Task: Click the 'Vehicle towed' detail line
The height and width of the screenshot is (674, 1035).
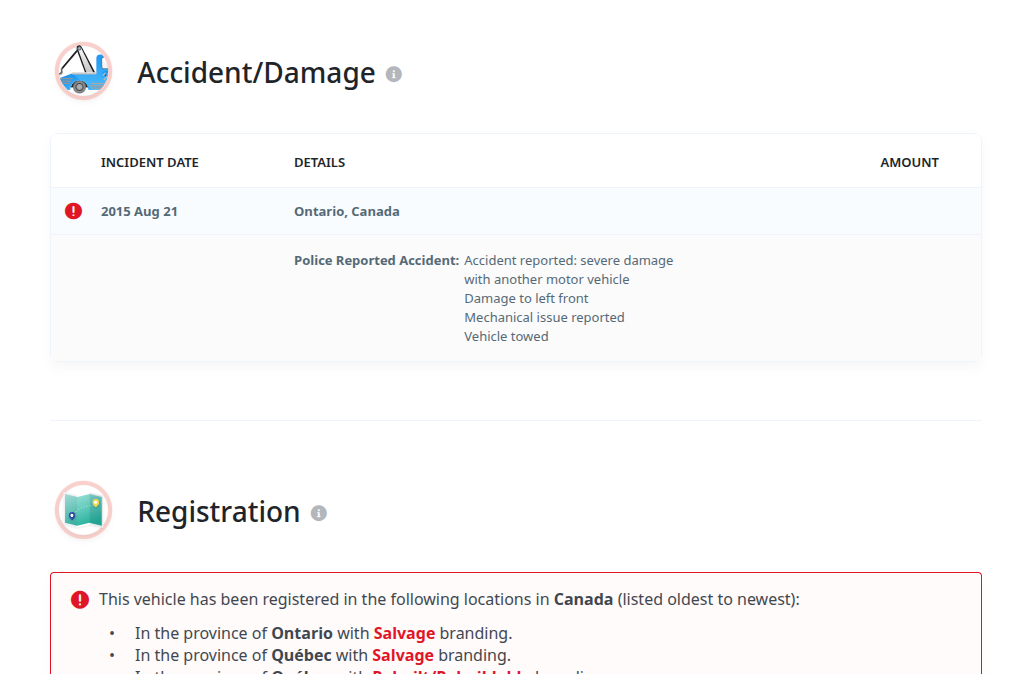Action: click(506, 337)
